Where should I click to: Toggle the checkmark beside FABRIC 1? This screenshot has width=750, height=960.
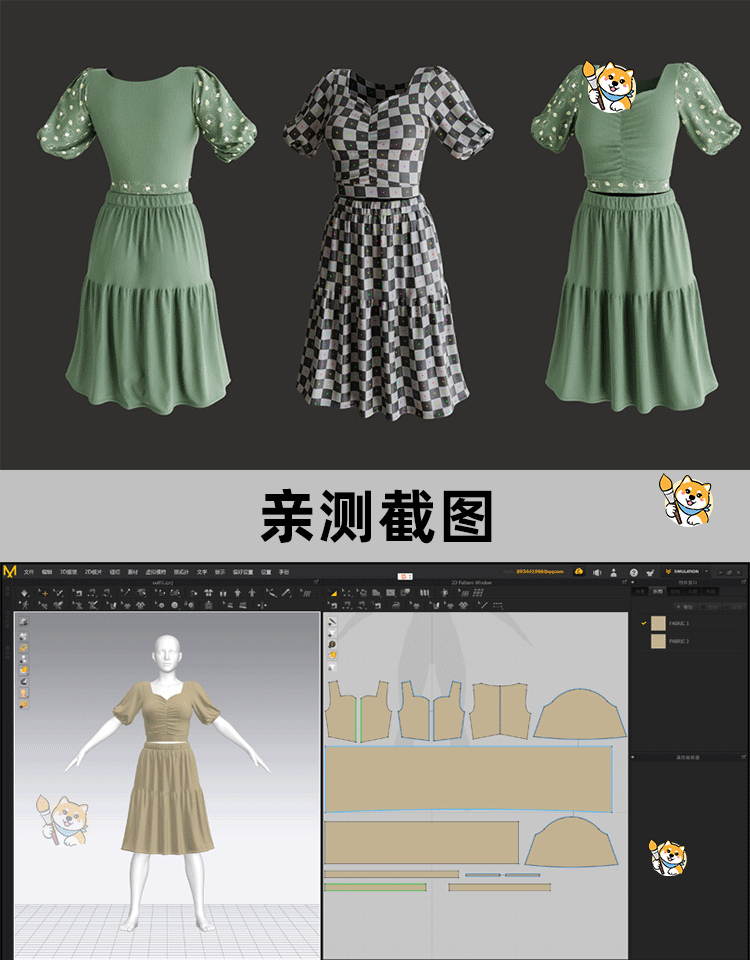click(643, 623)
